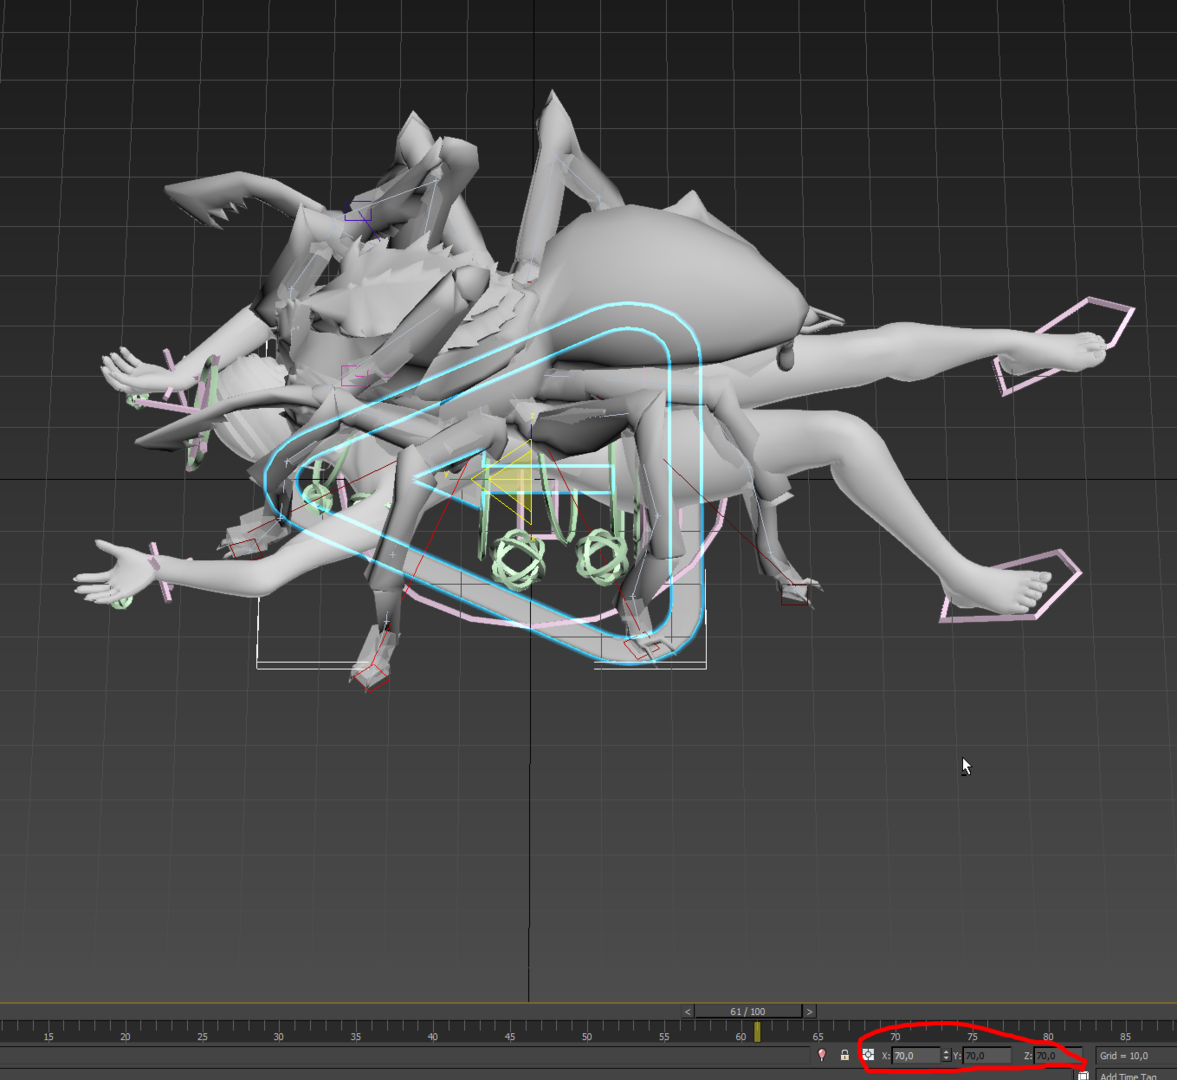Click the time slider showing 61 / 100

click(x=748, y=1012)
